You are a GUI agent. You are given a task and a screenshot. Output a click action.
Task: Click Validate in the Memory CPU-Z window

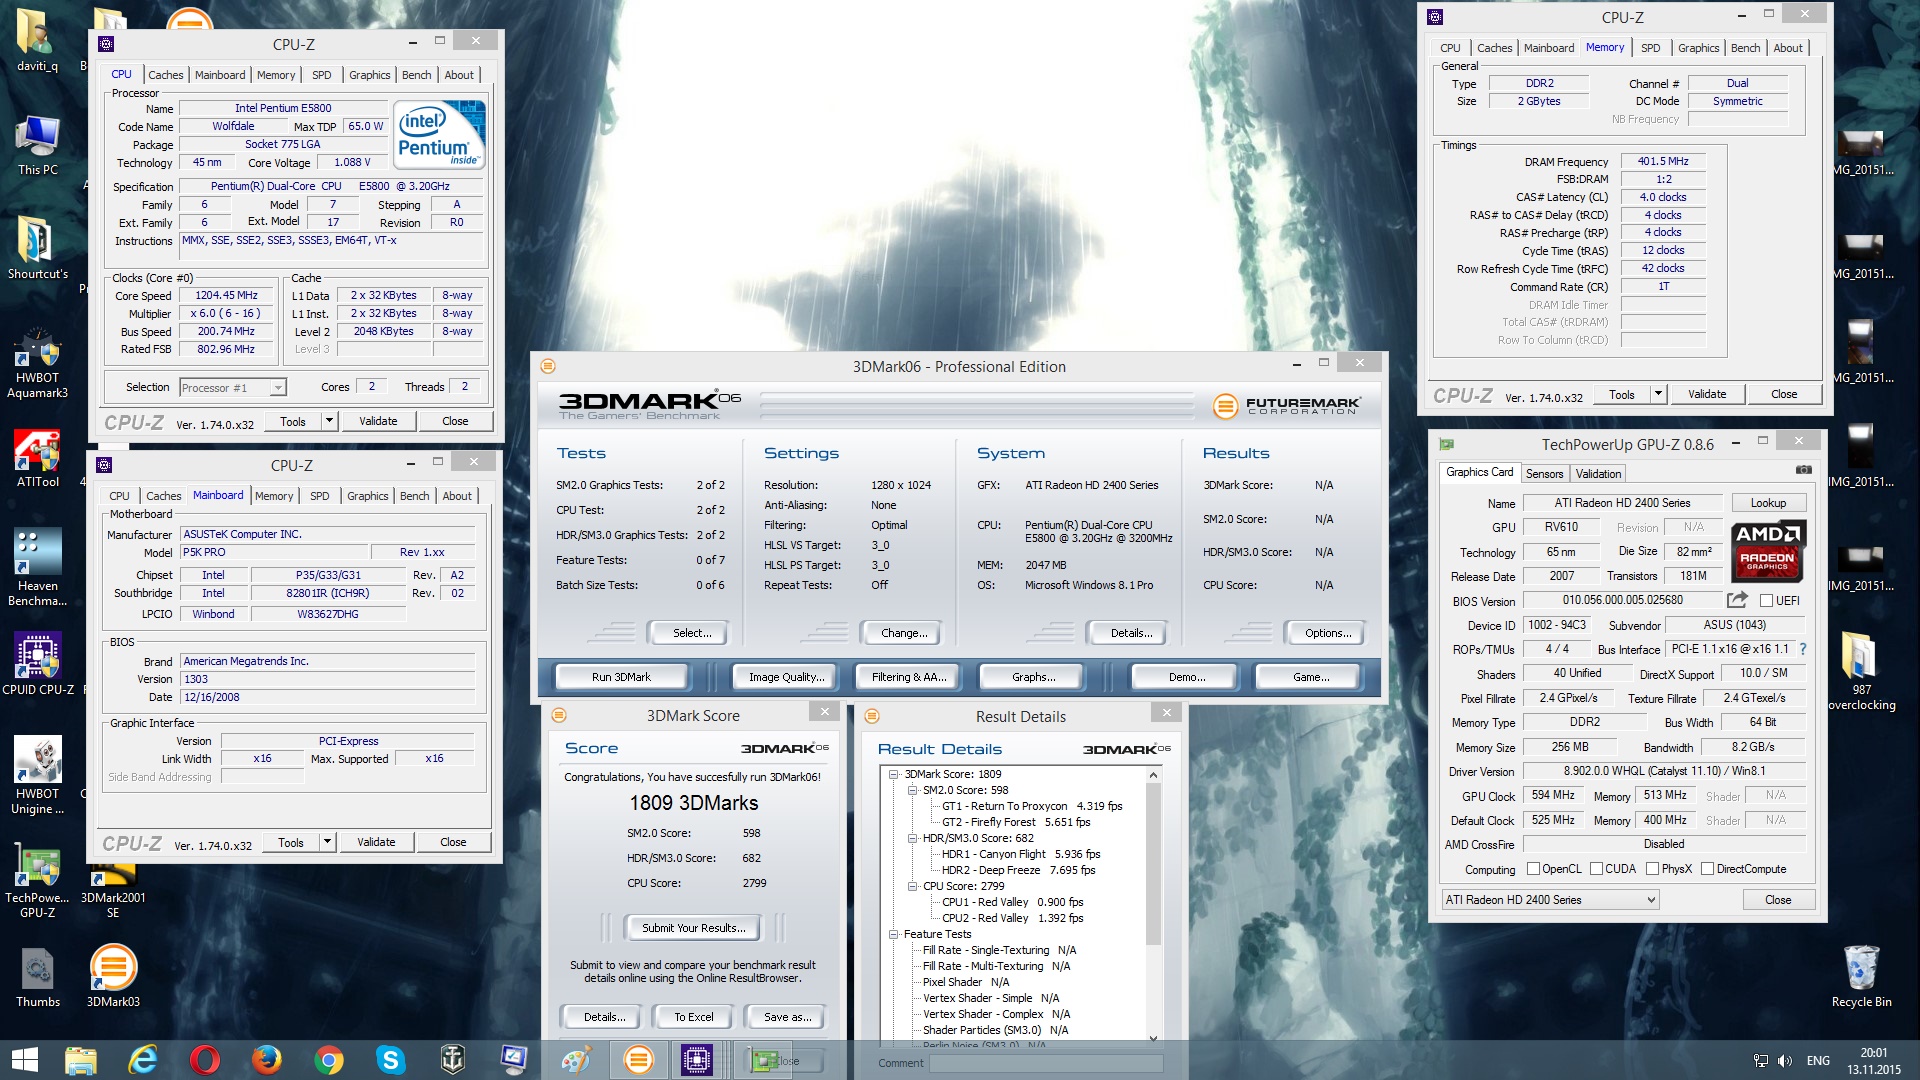[1707, 394]
